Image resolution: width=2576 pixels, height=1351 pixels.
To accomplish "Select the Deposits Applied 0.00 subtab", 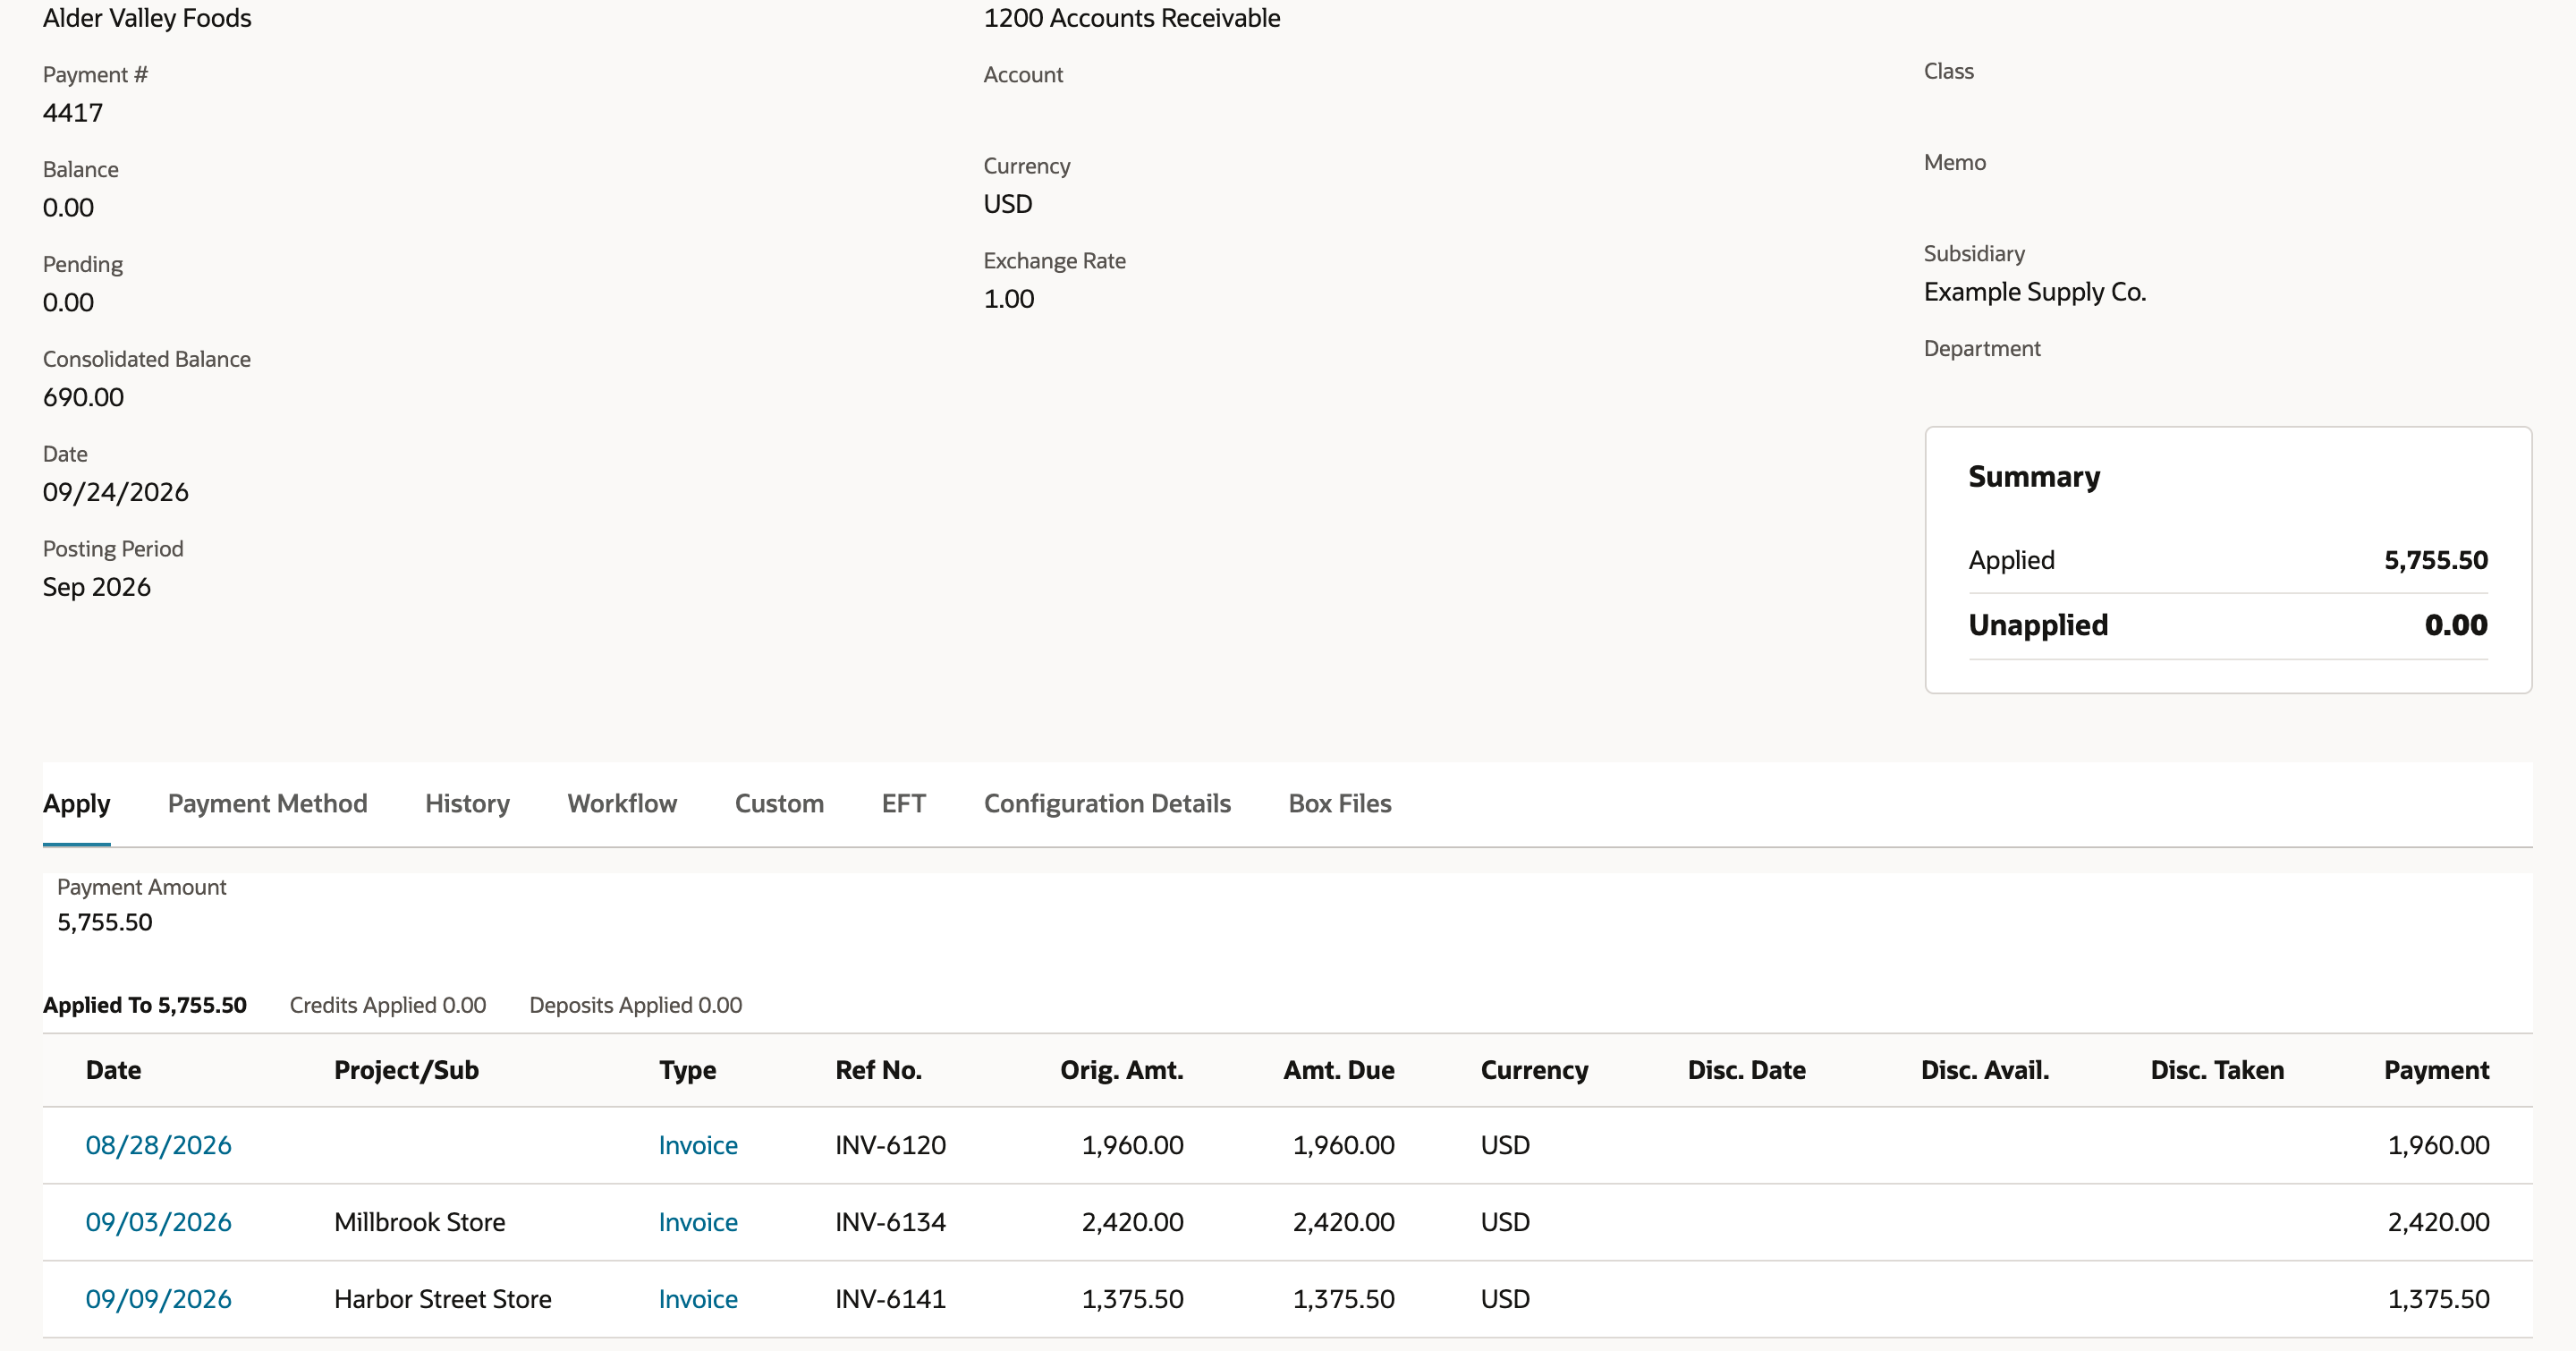I will pos(636,1005).
